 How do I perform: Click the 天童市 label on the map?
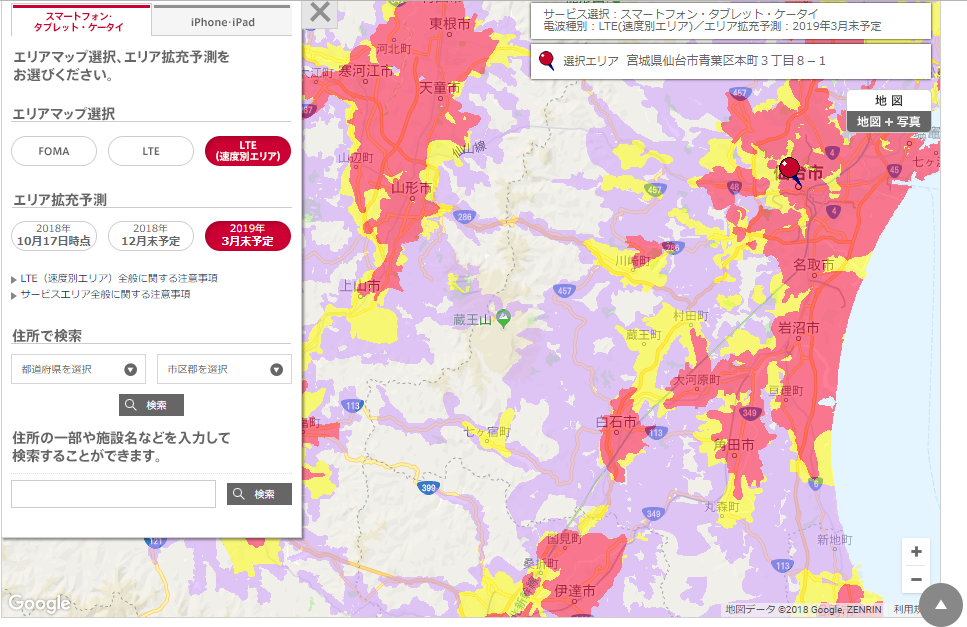point(440,88)
